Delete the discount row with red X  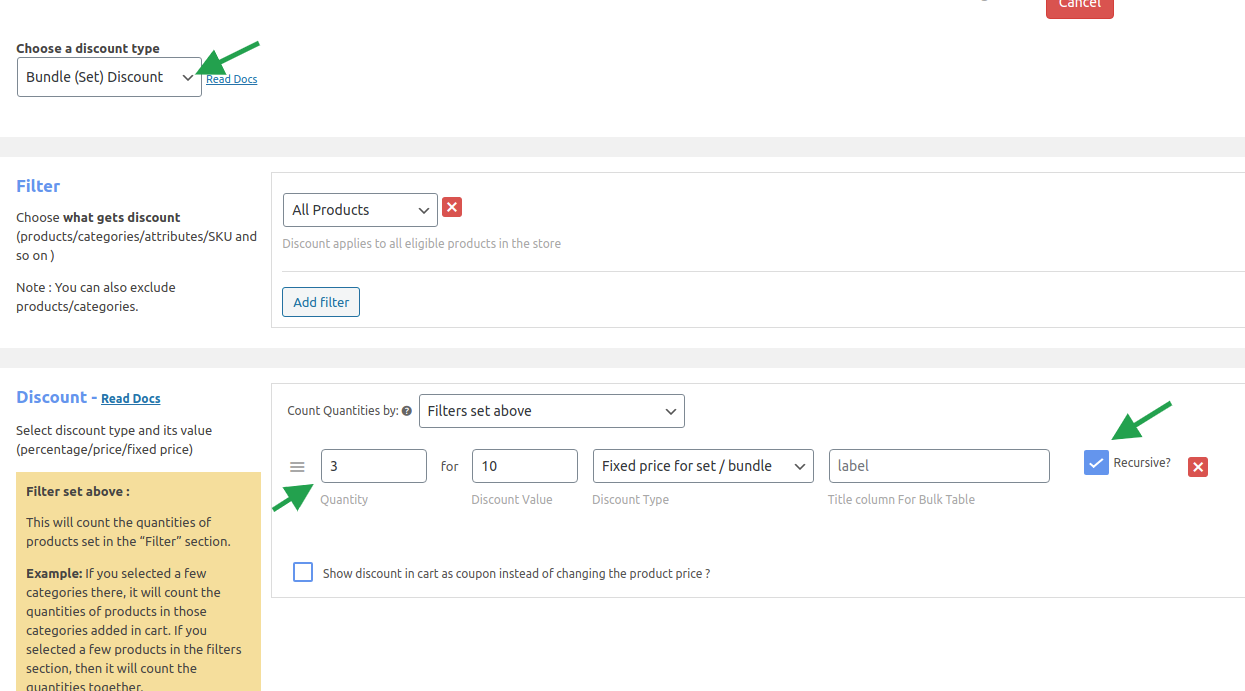click(1198, 467)
